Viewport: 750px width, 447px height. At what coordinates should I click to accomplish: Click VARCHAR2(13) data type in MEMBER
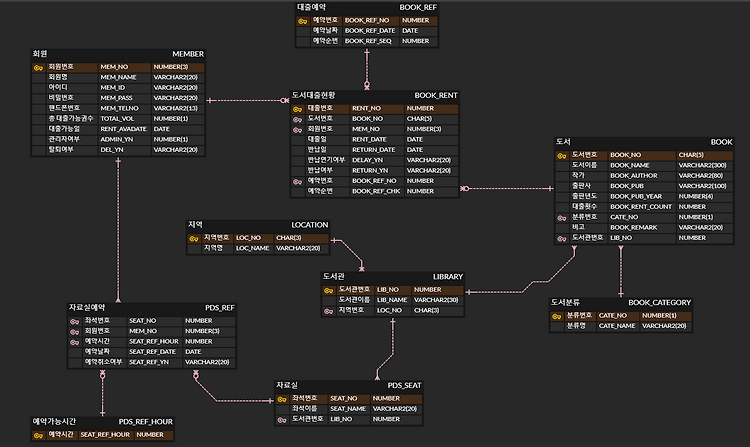click(x=176, y=109)
